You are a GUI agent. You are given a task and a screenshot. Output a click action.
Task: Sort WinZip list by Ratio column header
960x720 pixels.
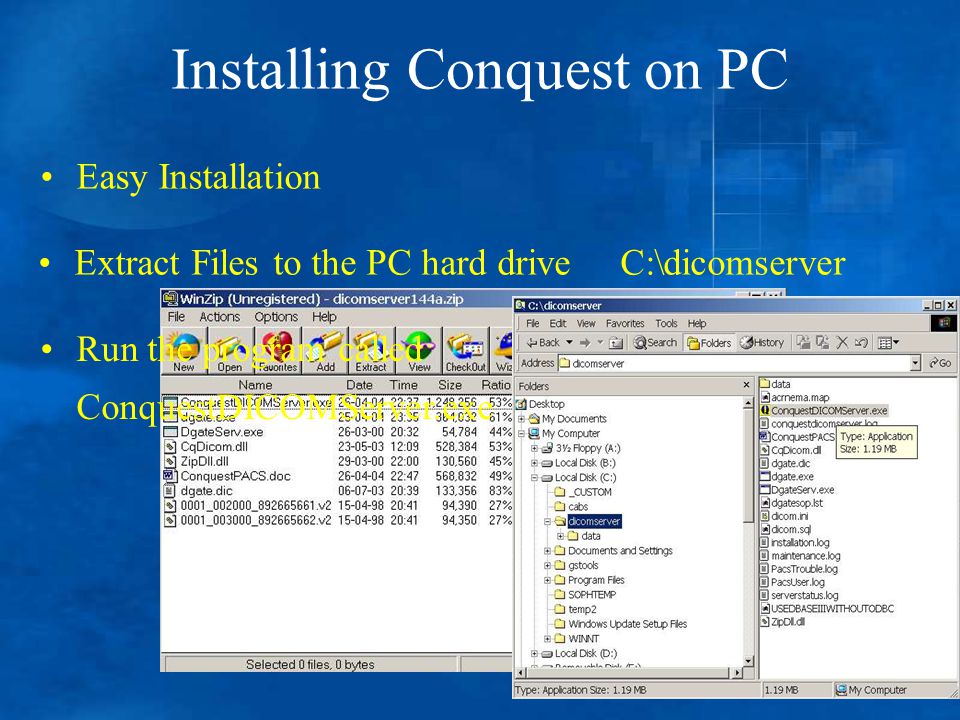coord(496,385)
